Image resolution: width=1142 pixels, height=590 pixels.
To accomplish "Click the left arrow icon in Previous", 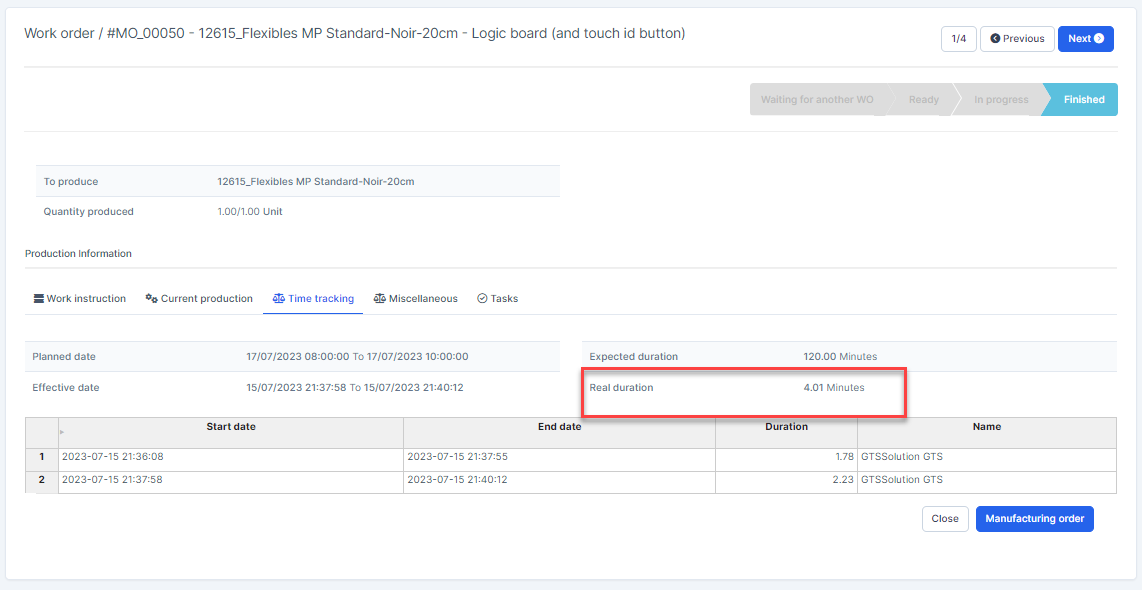I will [x=995, y=39].
